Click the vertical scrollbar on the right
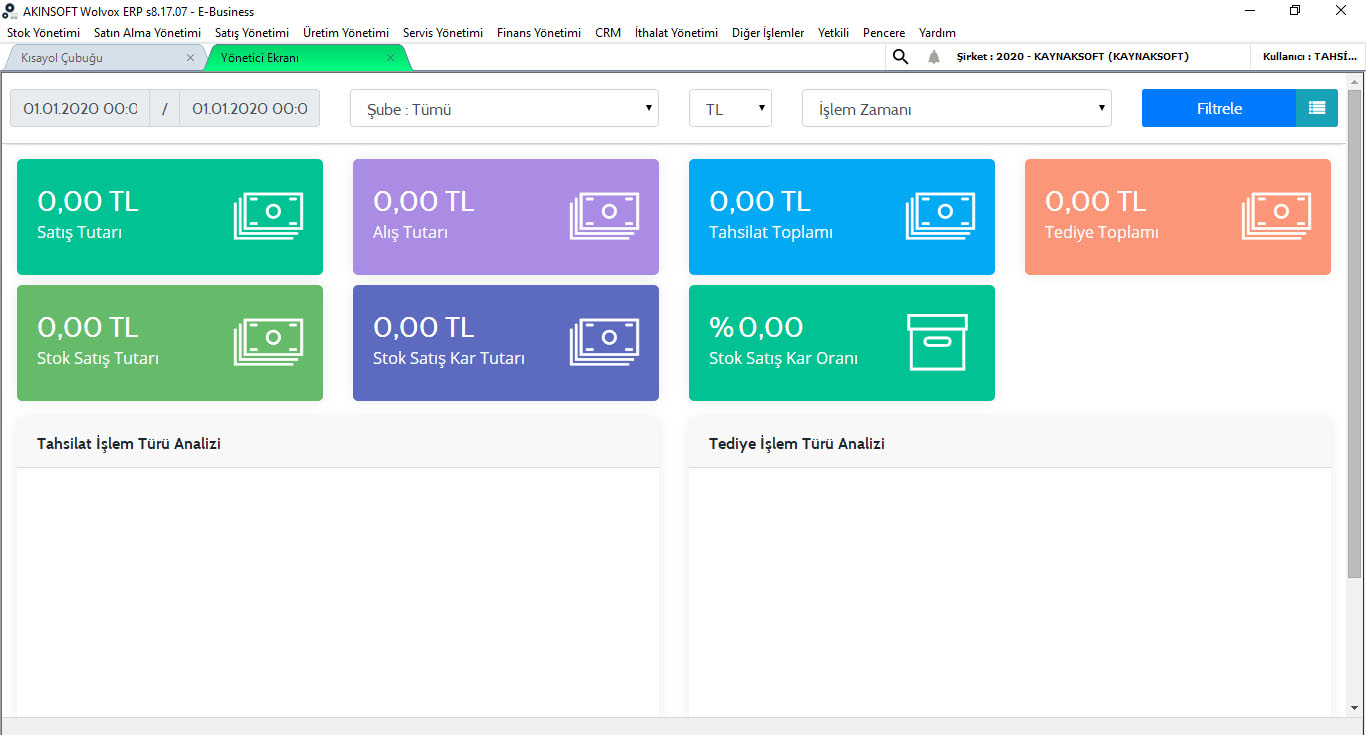Screen dimensions: 1366x735 click(1355, 330)
